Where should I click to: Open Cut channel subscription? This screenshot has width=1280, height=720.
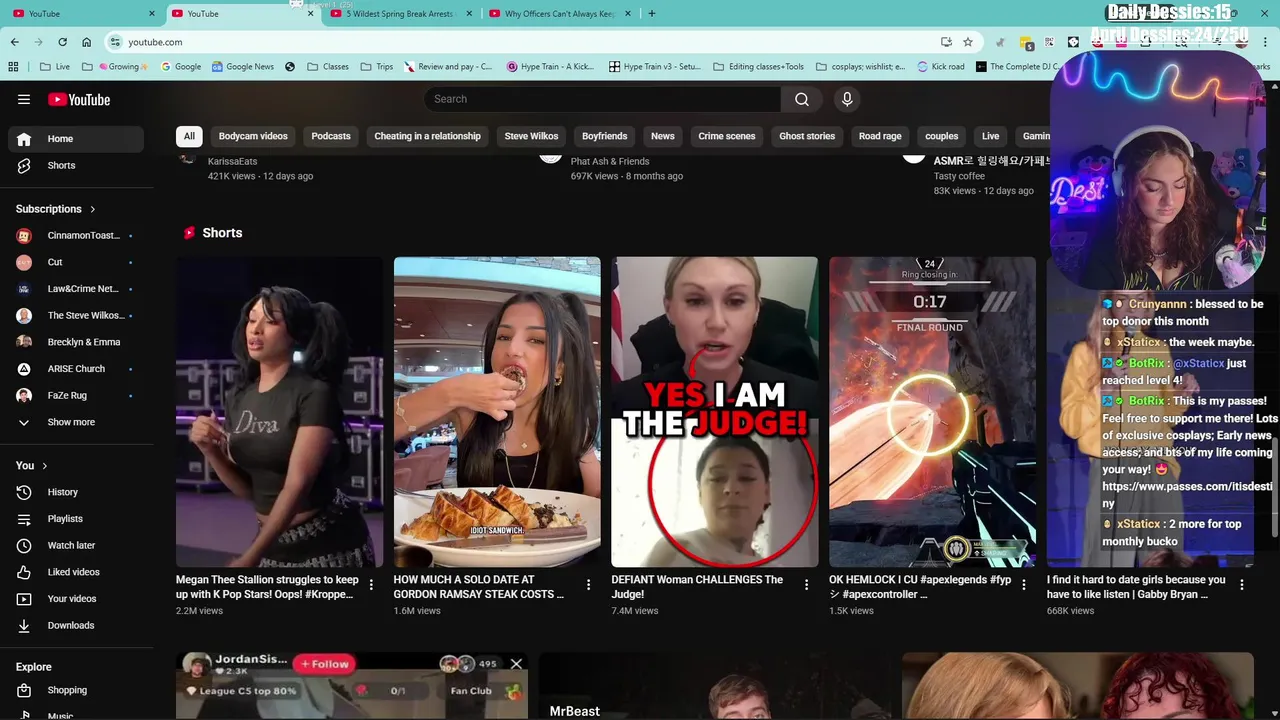(x=76, y=262)
